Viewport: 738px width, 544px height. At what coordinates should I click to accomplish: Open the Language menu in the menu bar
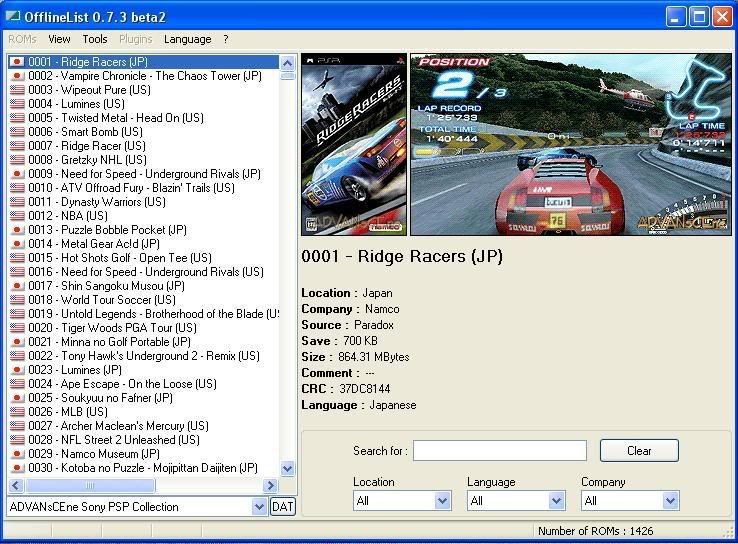pyautogui.click(x=187, y=39)
